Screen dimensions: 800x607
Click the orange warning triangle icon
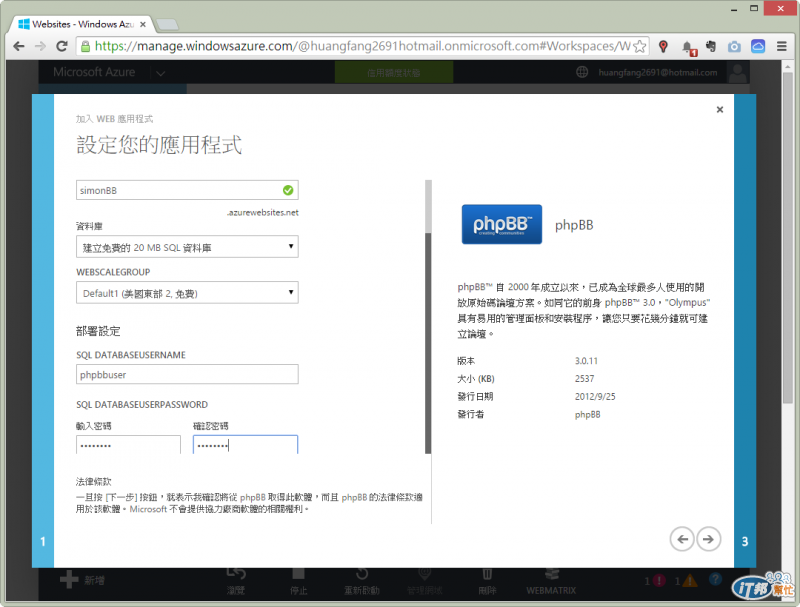point(690,580)
